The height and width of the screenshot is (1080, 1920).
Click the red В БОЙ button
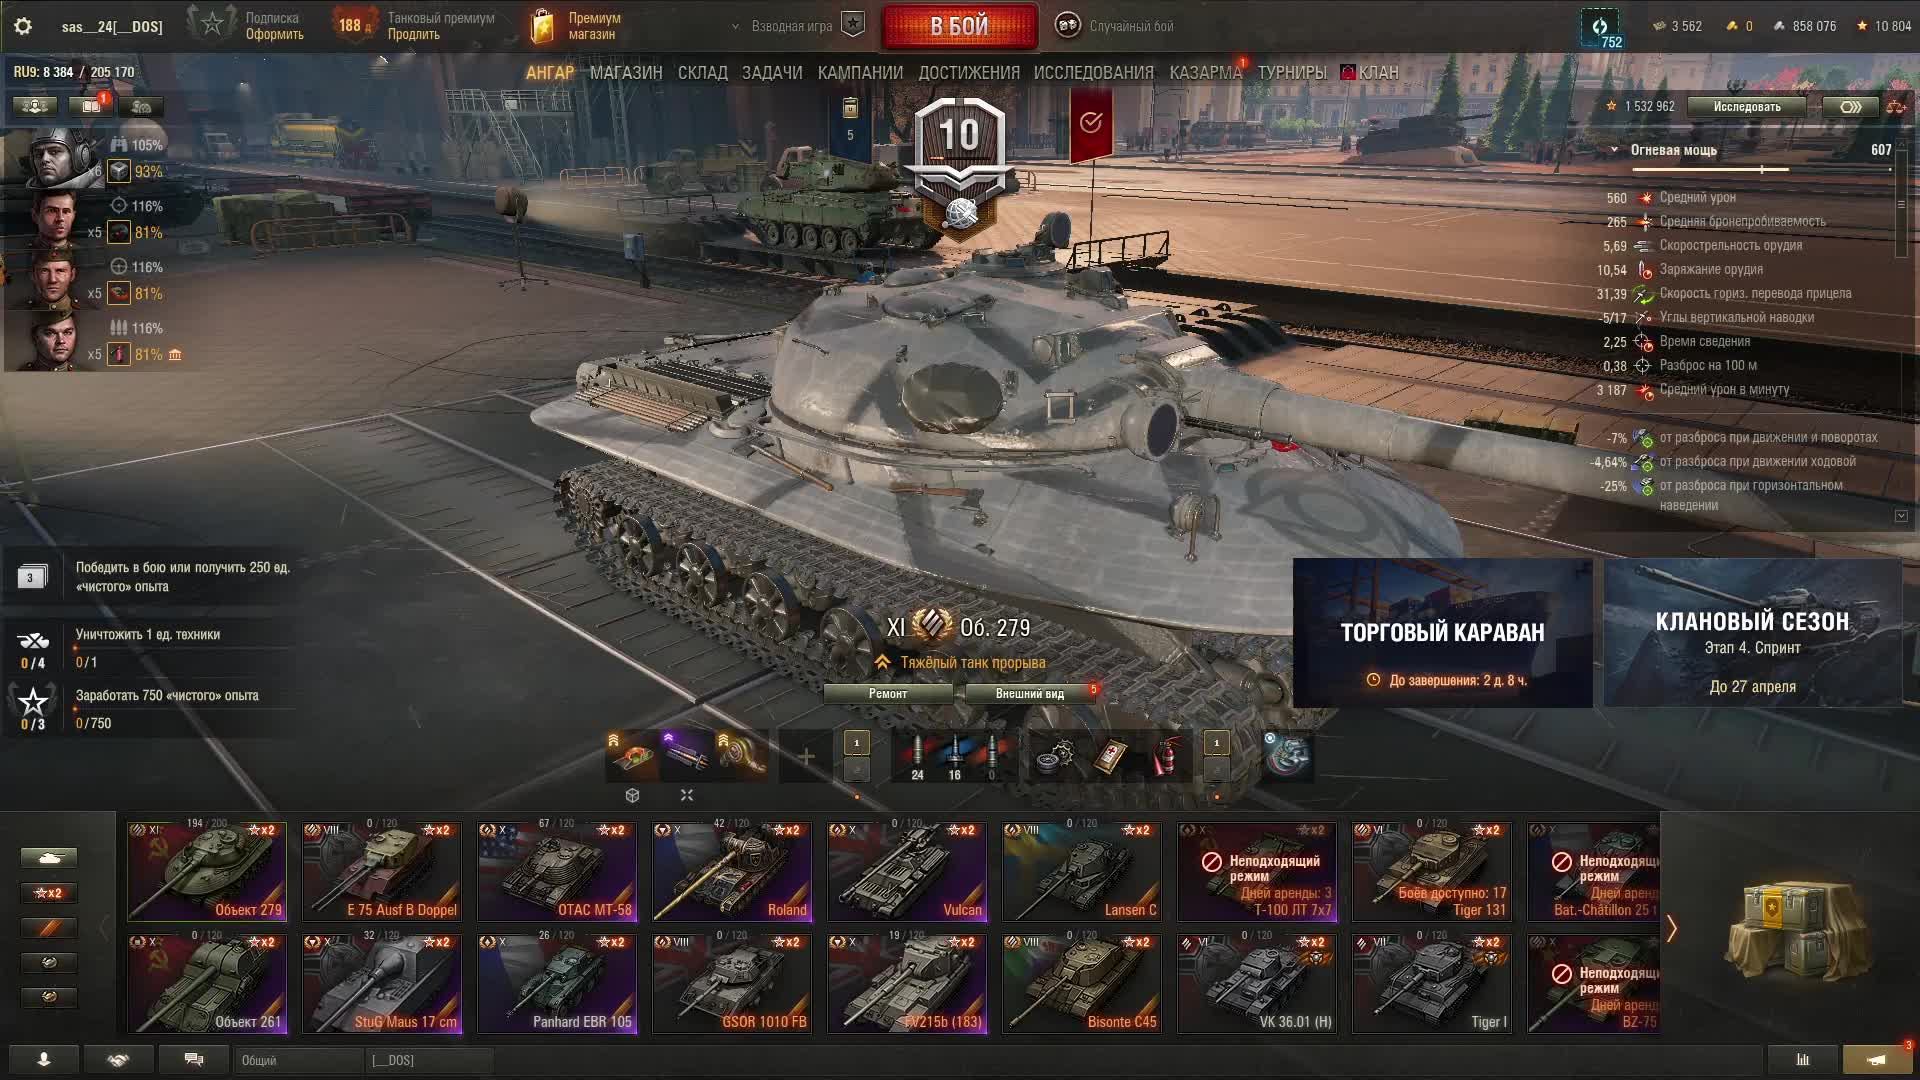click(959, 27)
